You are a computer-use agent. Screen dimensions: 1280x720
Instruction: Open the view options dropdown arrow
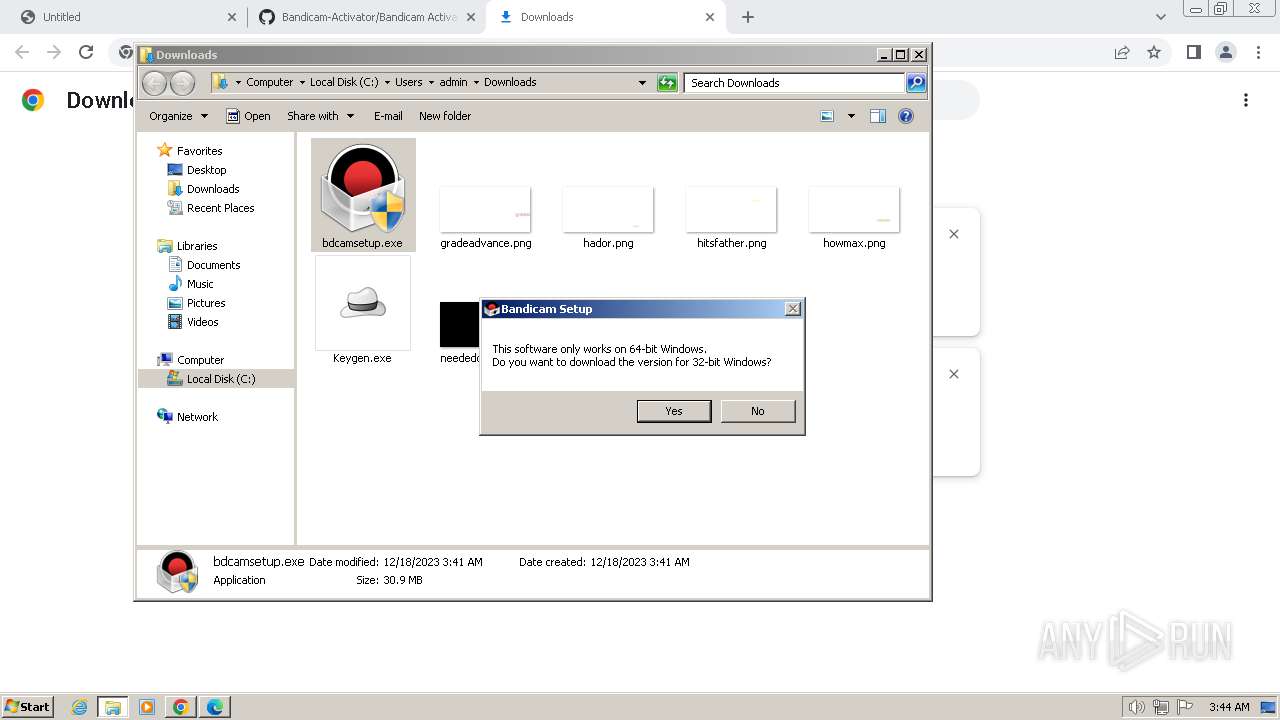pyautogui.click(x=851, y=116)
